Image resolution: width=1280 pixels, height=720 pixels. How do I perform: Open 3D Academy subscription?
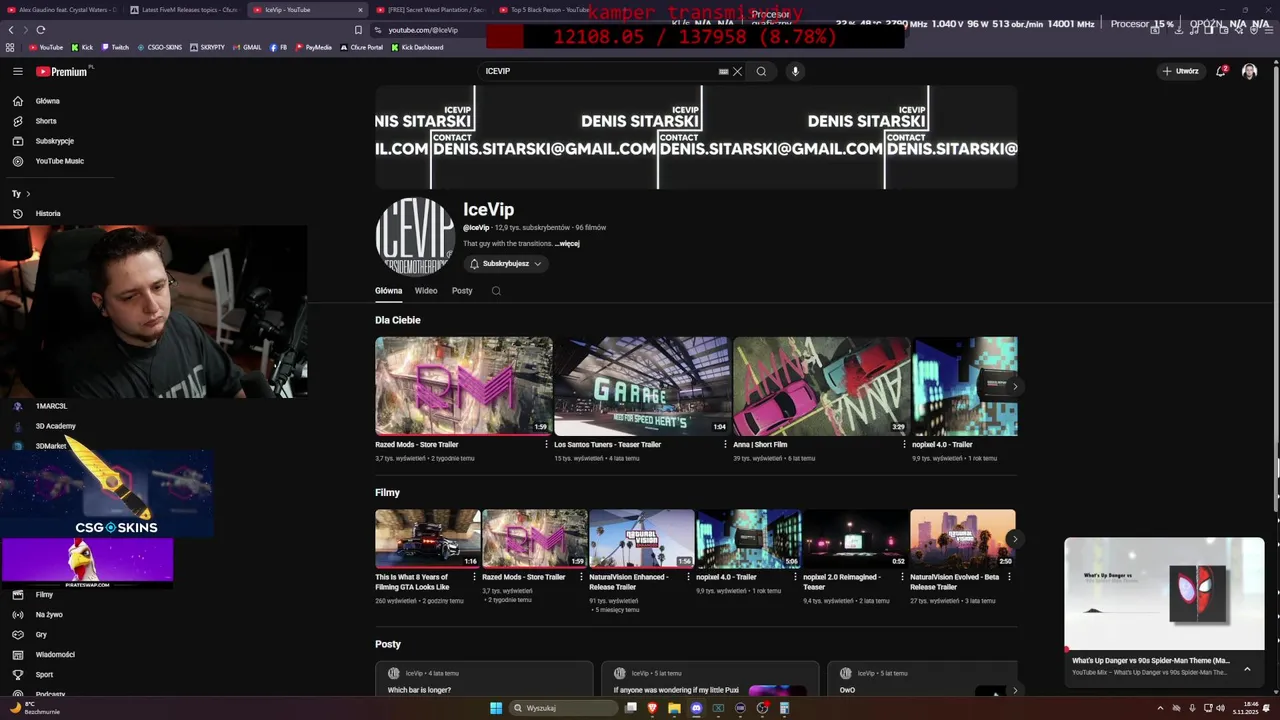pyautogui.click(x=55, y=426)
